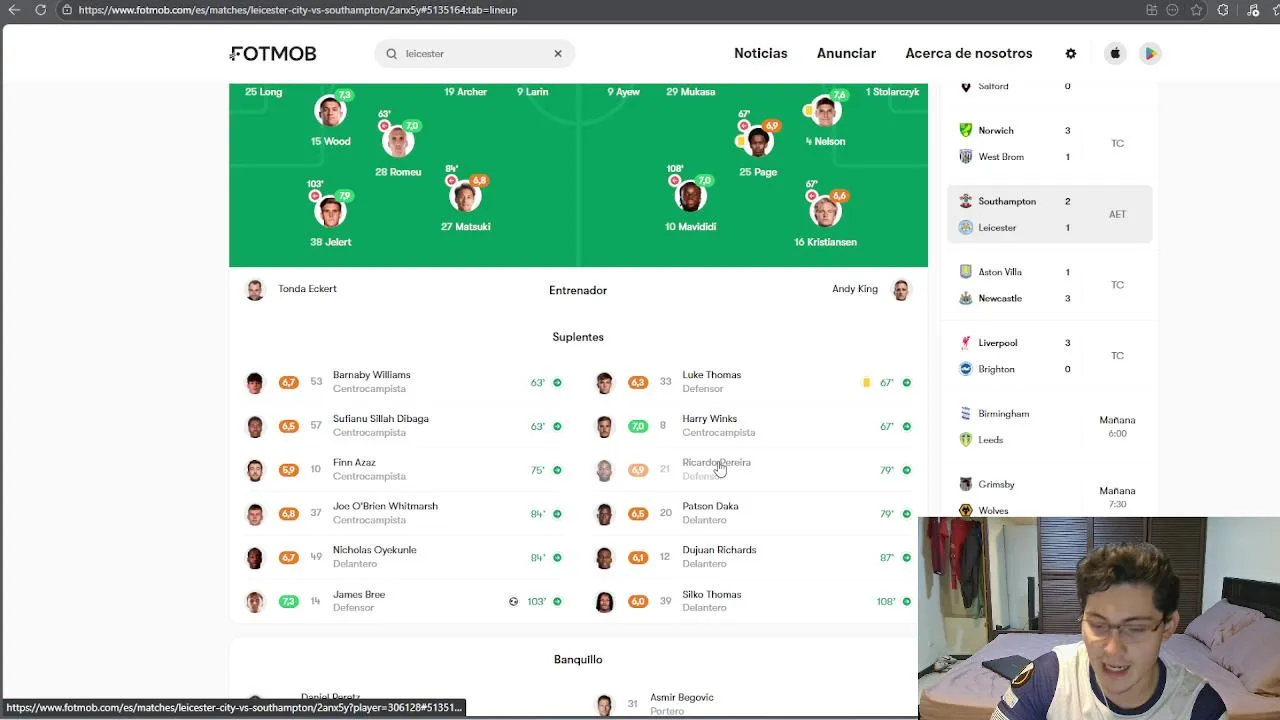Open coach Tonda Eckert profile
This screenshot has width=1280, height=720.
point(291,290)
